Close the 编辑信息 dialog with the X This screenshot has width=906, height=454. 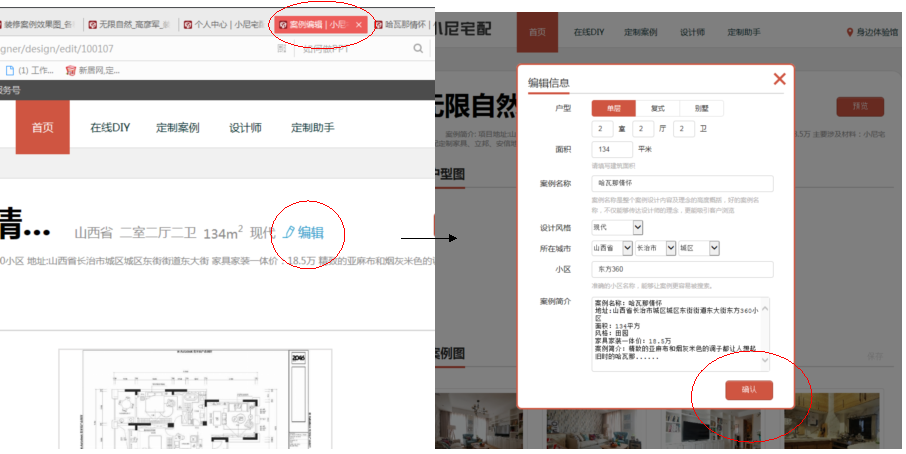coord(779,79)
